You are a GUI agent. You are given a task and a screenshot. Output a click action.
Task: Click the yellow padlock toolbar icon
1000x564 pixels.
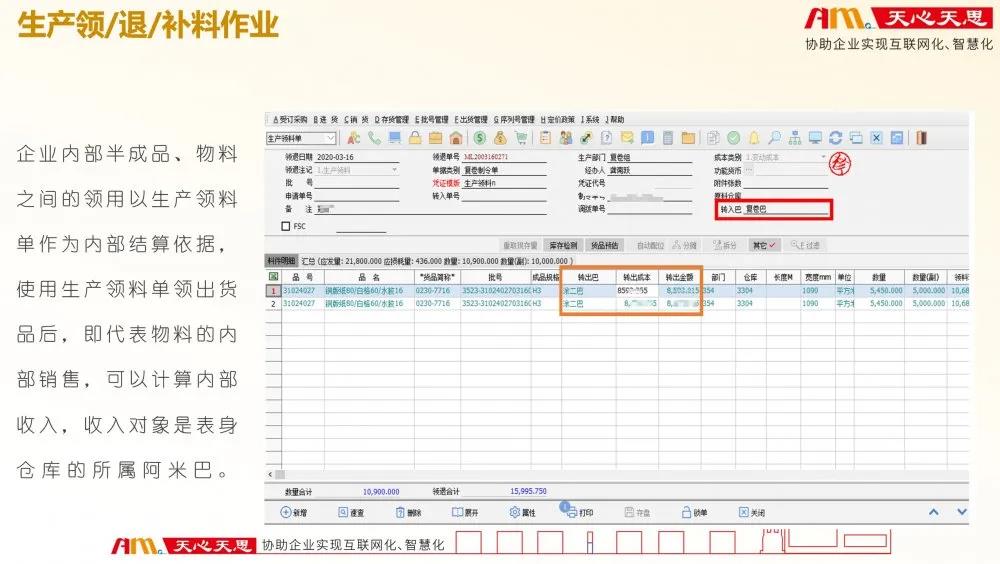pos(415,138)
